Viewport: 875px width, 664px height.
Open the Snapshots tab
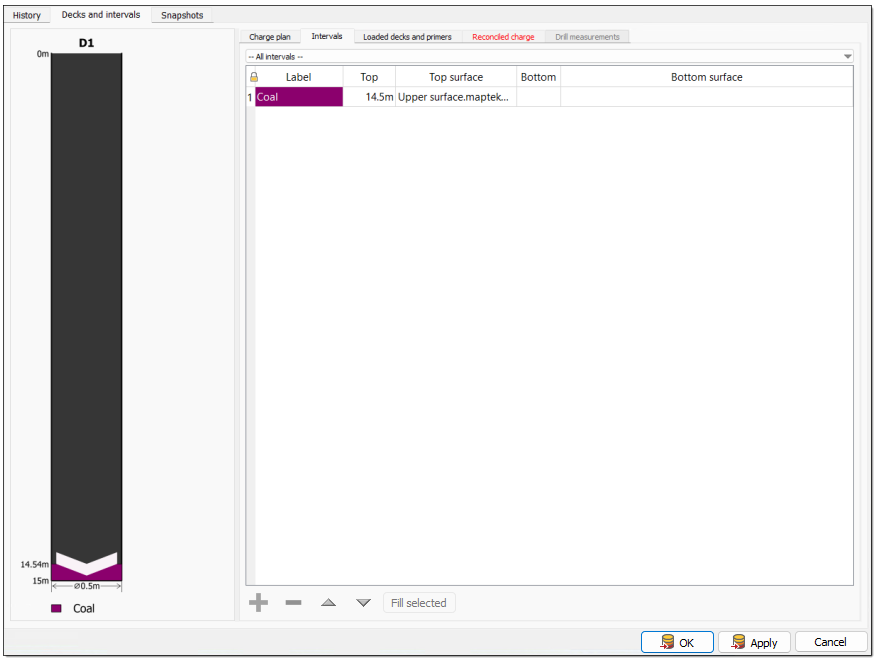click(x=182, y=15)
